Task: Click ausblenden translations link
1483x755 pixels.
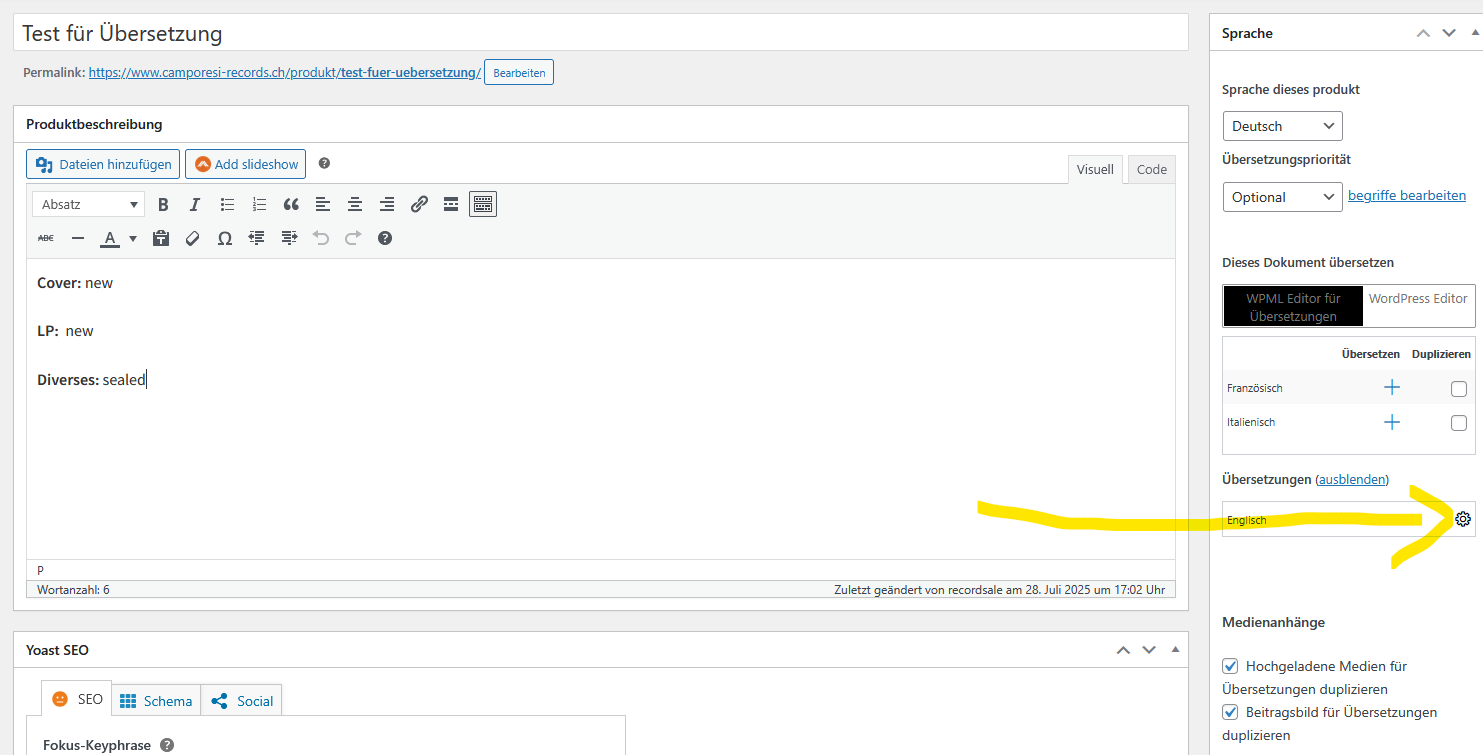Action: (1352, 479)
